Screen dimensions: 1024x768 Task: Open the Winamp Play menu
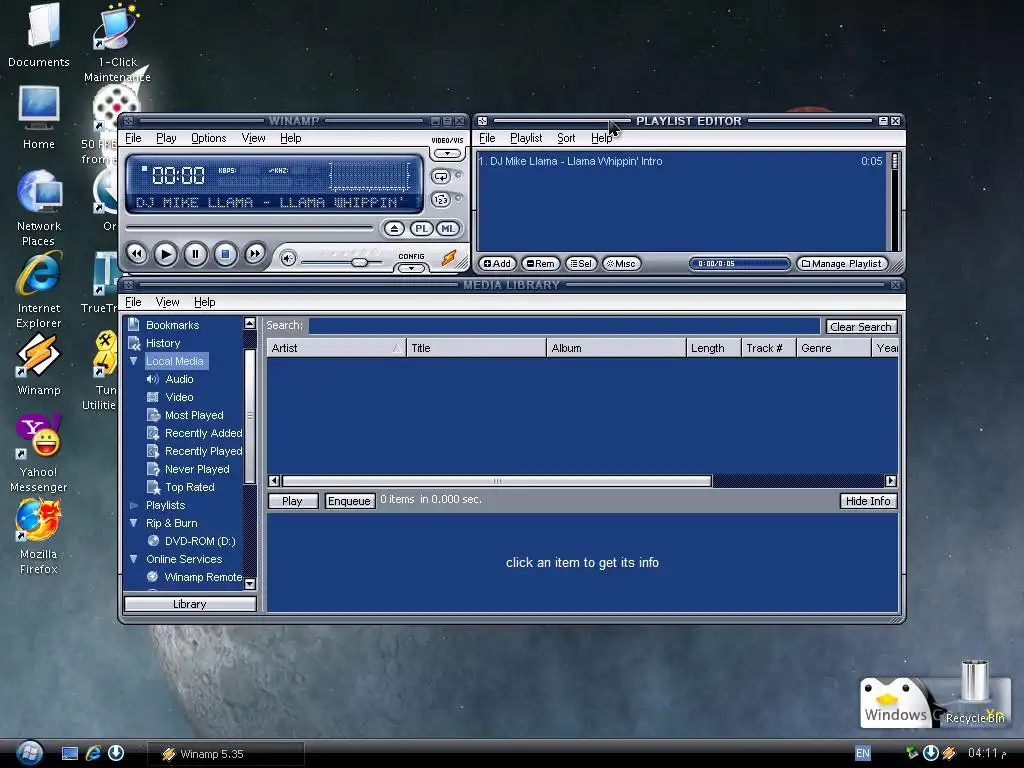[166, 138]
